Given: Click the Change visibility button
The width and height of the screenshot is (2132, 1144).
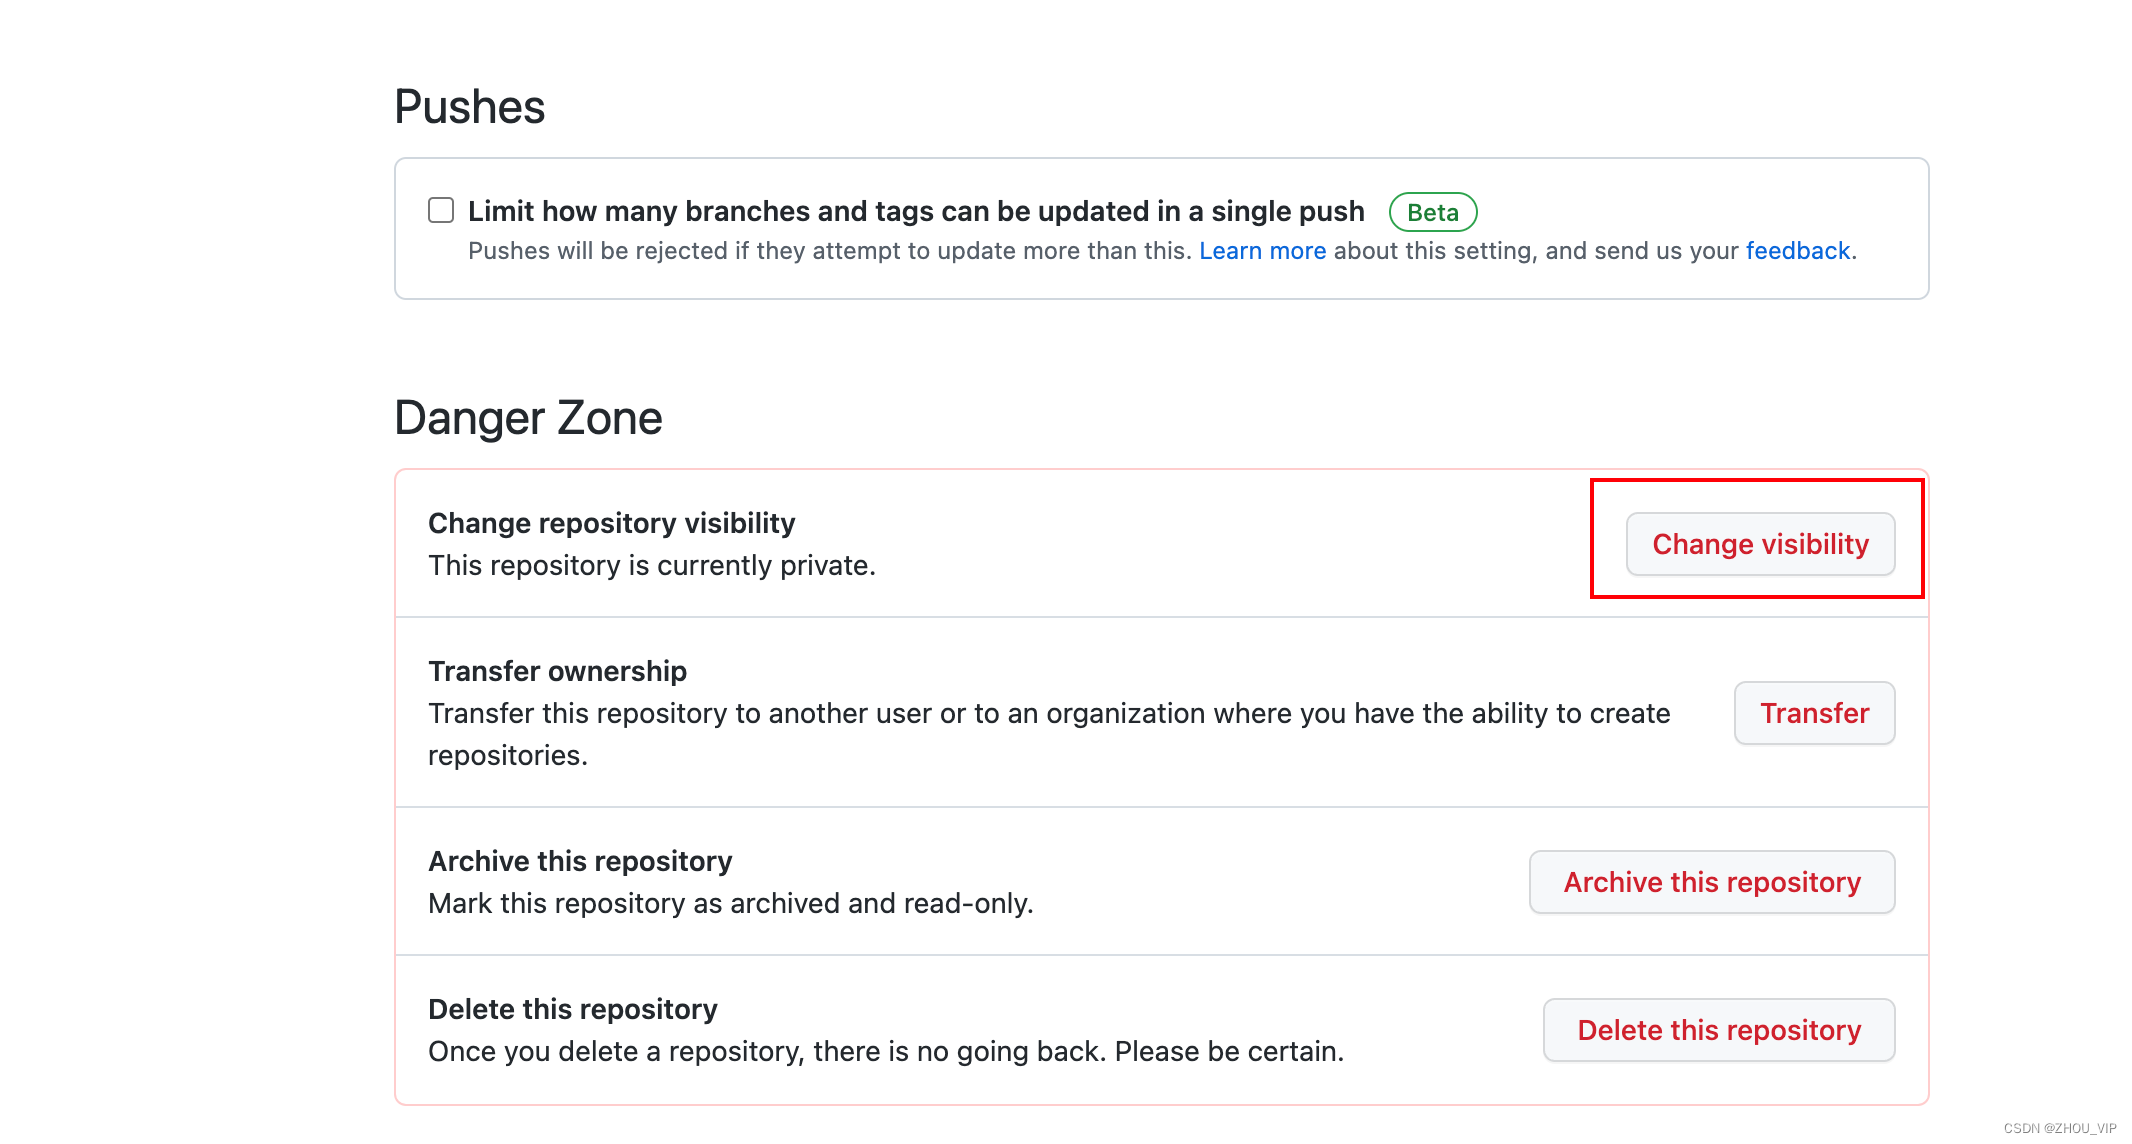Looking at the screenshot, I should tap(1760, 544).
